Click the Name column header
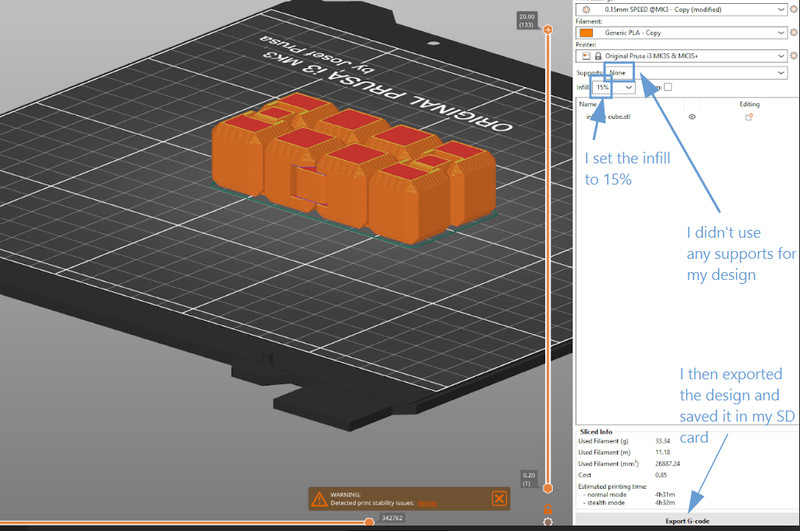This screenshot has height=531, width=800. click(x=588, y=104)
